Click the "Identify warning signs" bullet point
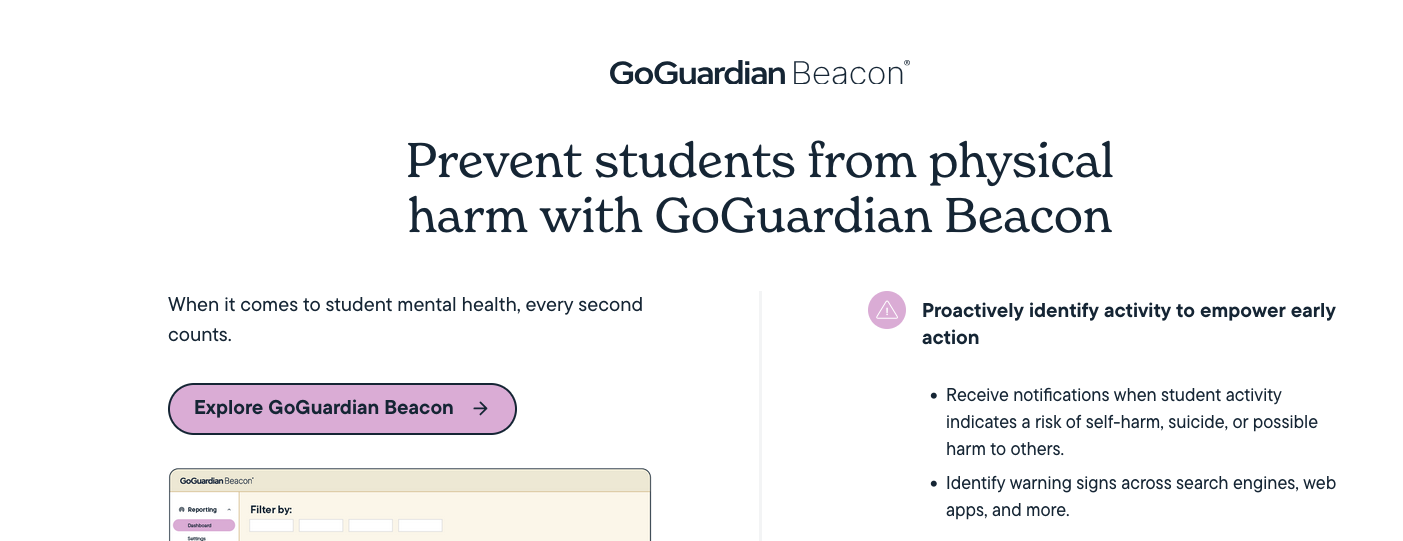This screenshot has height=541, width=1403. pos(1140,496)
